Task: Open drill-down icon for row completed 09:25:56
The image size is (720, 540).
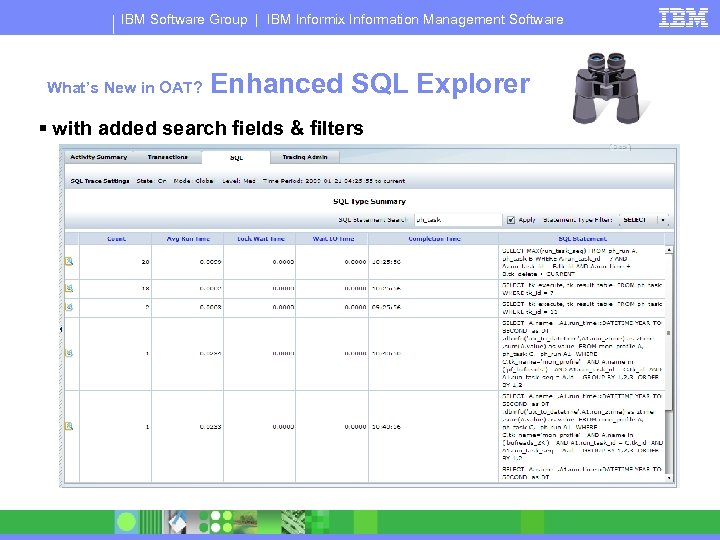Action: click(69, 307)
